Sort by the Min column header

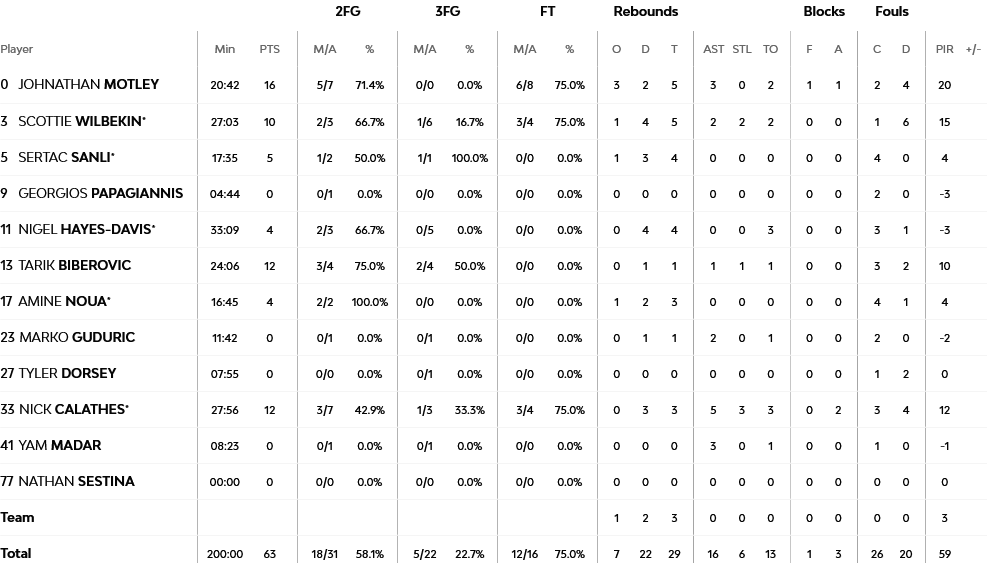point(224,49)
